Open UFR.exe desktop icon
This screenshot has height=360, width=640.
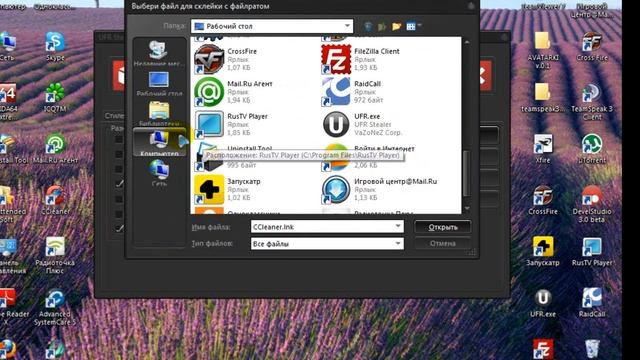(542, 302)
